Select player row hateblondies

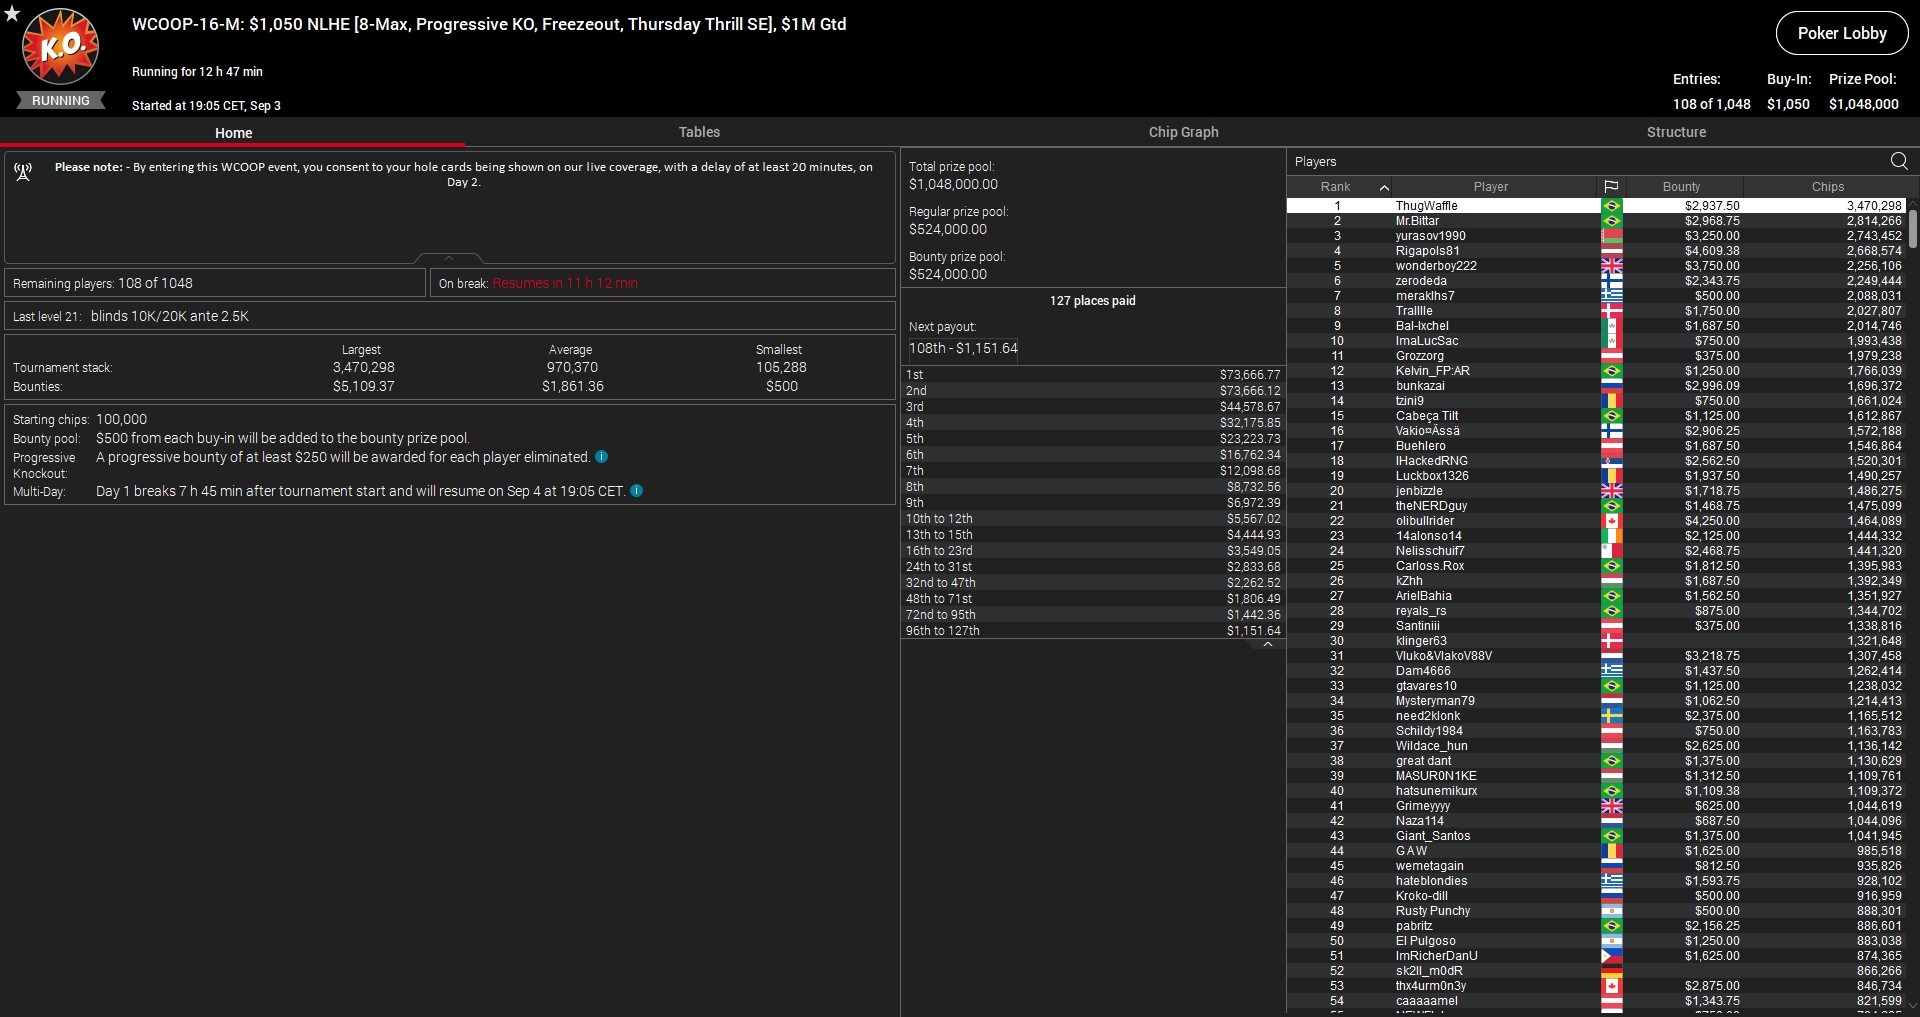1596,881
